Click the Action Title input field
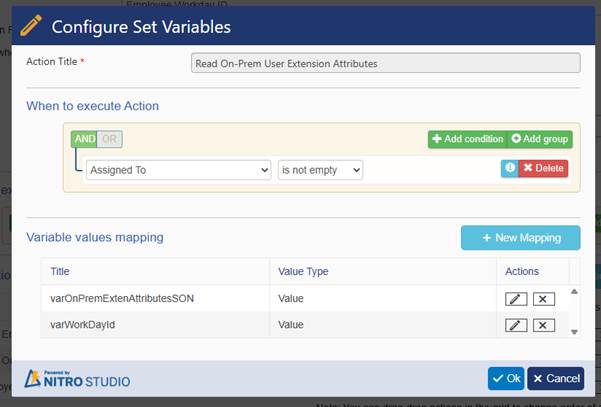 [385, 63]
